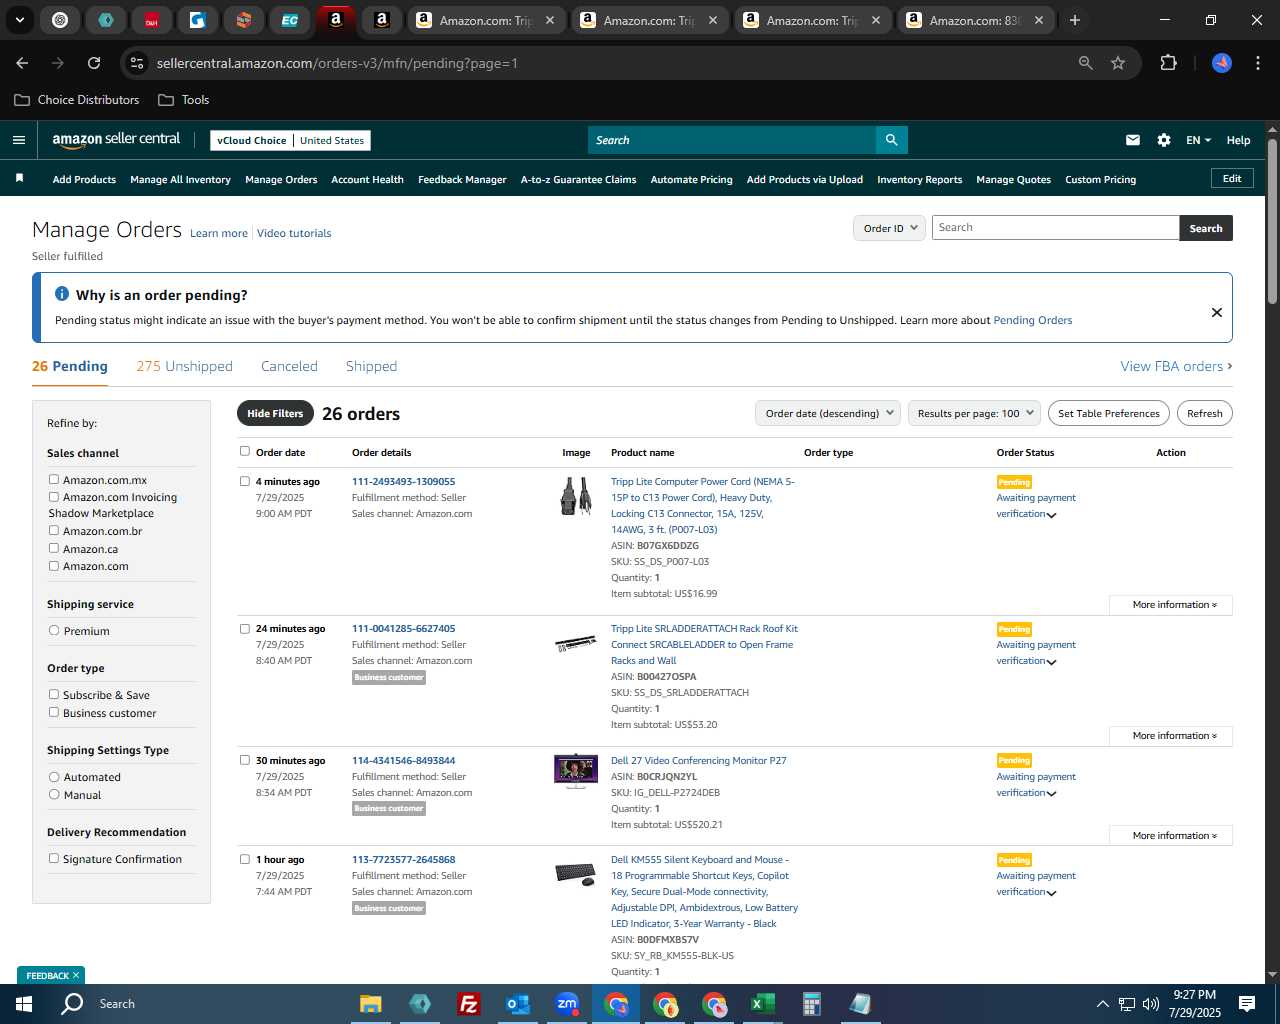
Task: Select the Automated shipping settings radio
Action: 54,776
